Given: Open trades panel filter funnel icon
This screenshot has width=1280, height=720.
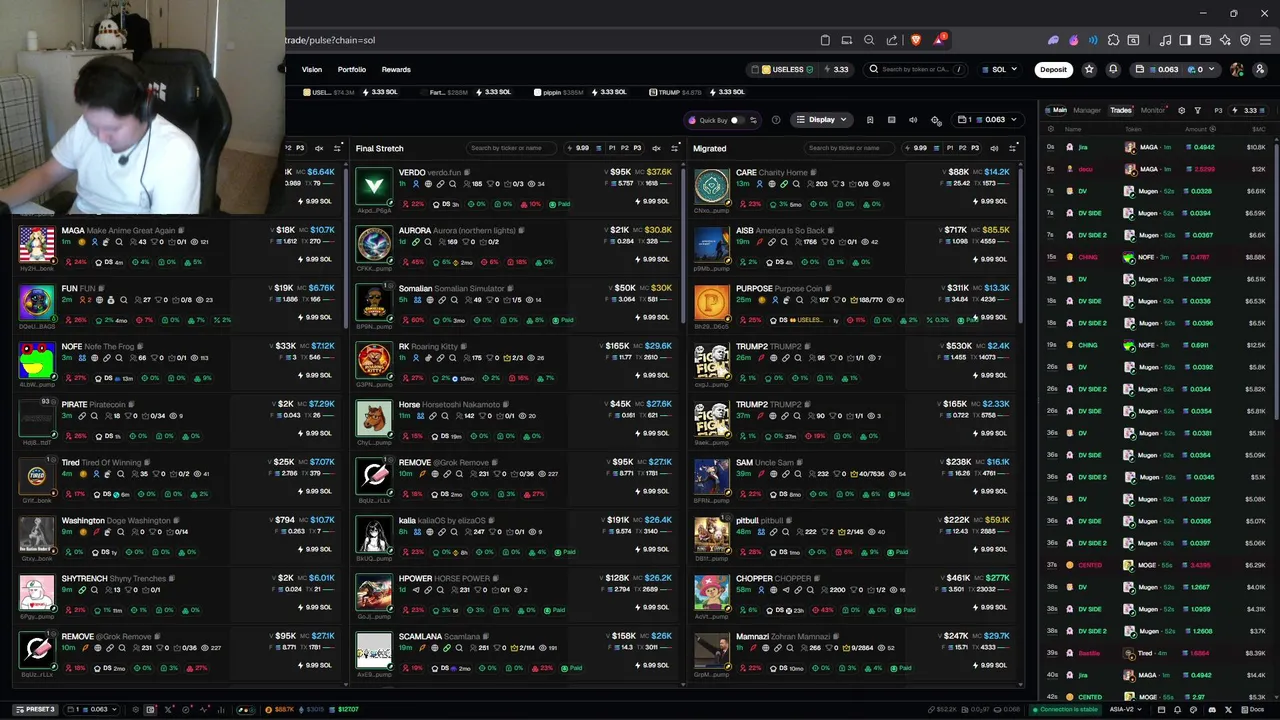Looking at the screenshot, I should [1197, 110].
